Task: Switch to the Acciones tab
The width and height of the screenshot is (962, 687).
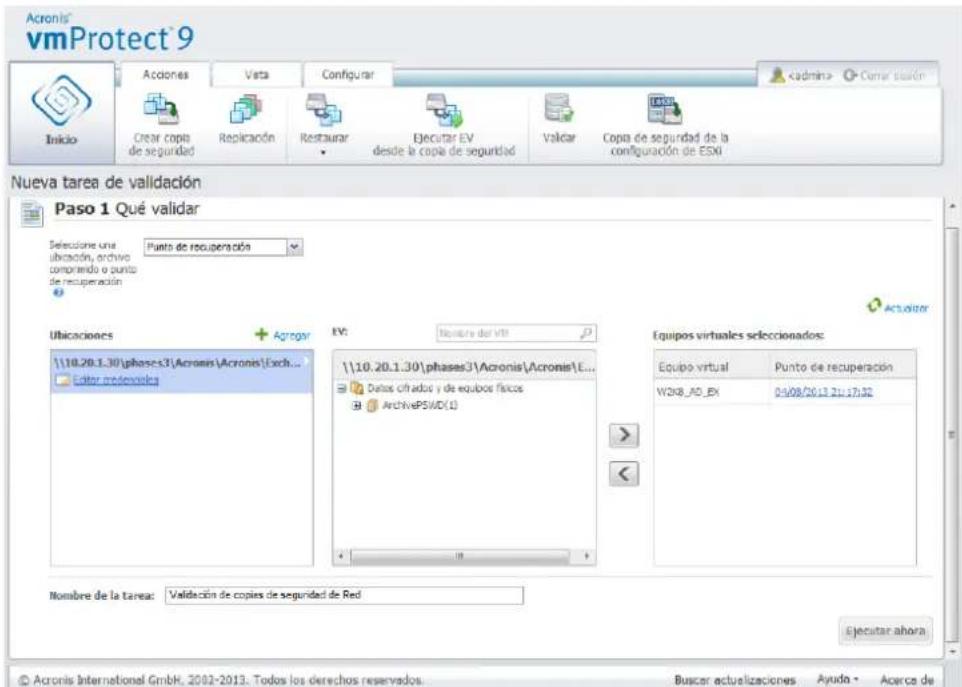Action: point(166,75)
